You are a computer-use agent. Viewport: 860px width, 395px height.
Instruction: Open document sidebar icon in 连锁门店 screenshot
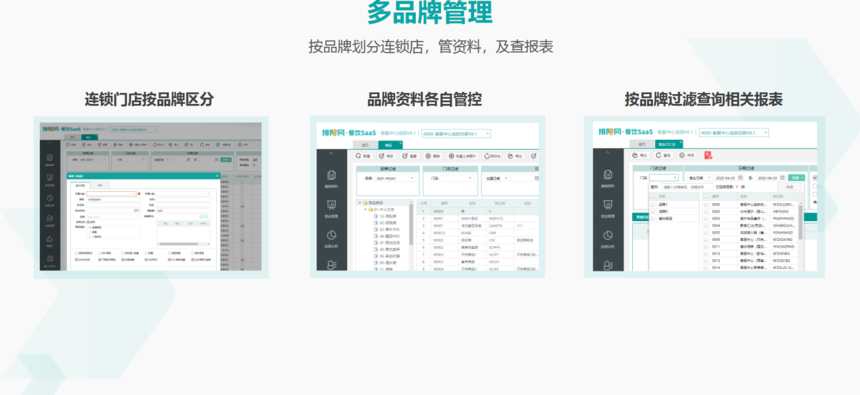pos(50,157)
